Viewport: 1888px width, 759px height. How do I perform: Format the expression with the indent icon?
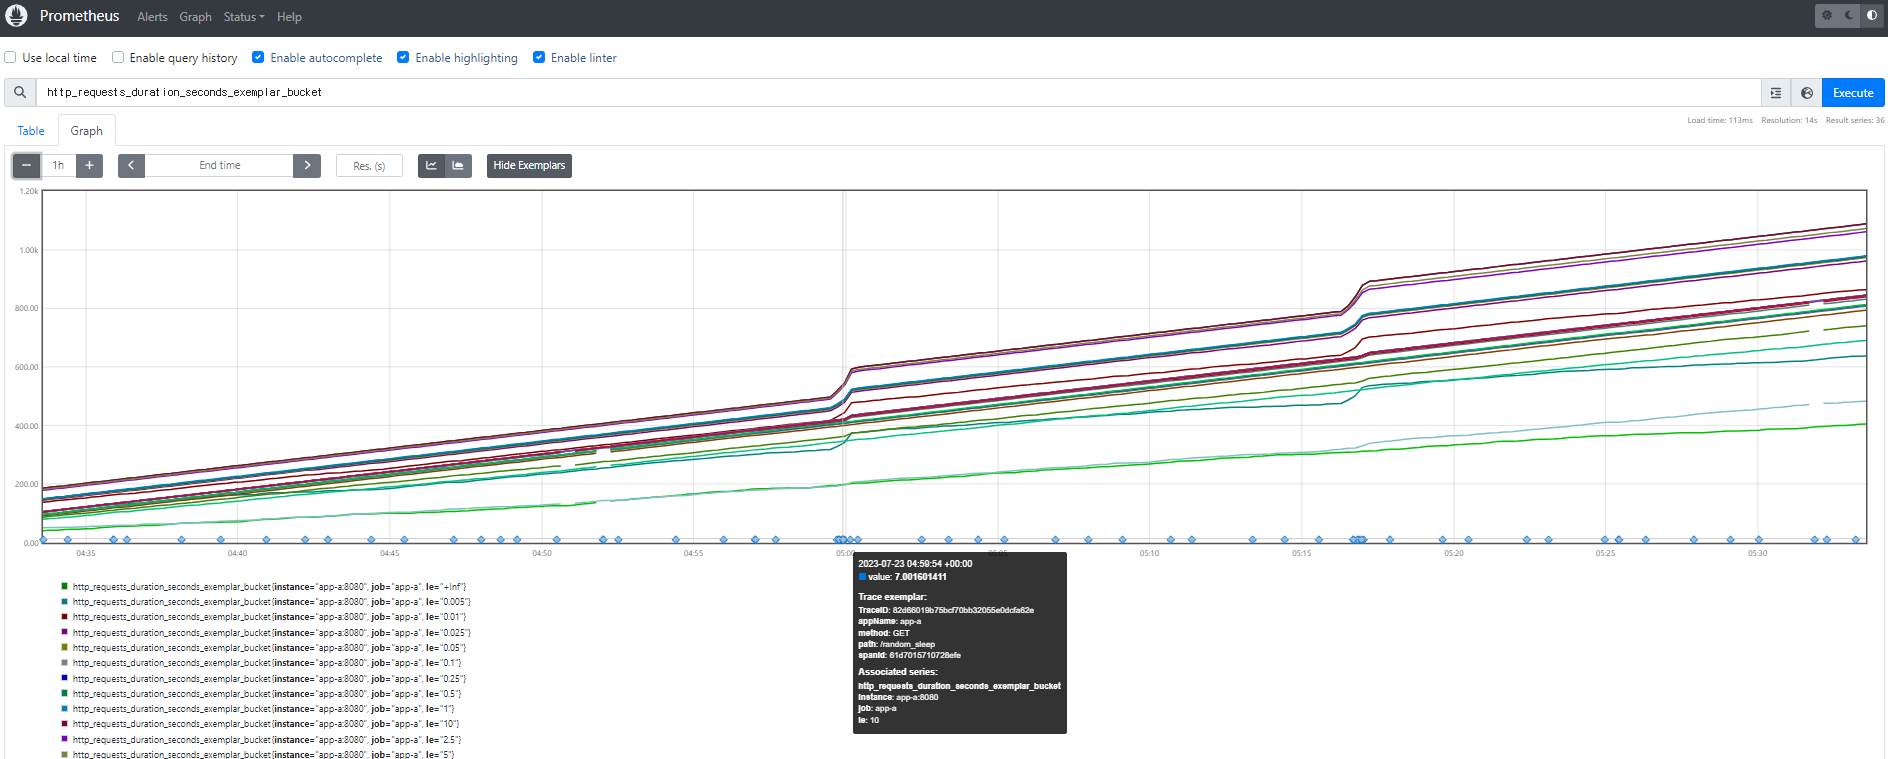click(x=1776, y=93)
